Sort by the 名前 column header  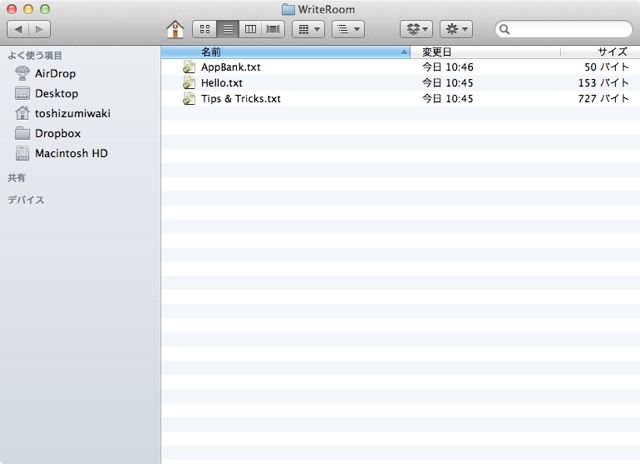[285, 52]
